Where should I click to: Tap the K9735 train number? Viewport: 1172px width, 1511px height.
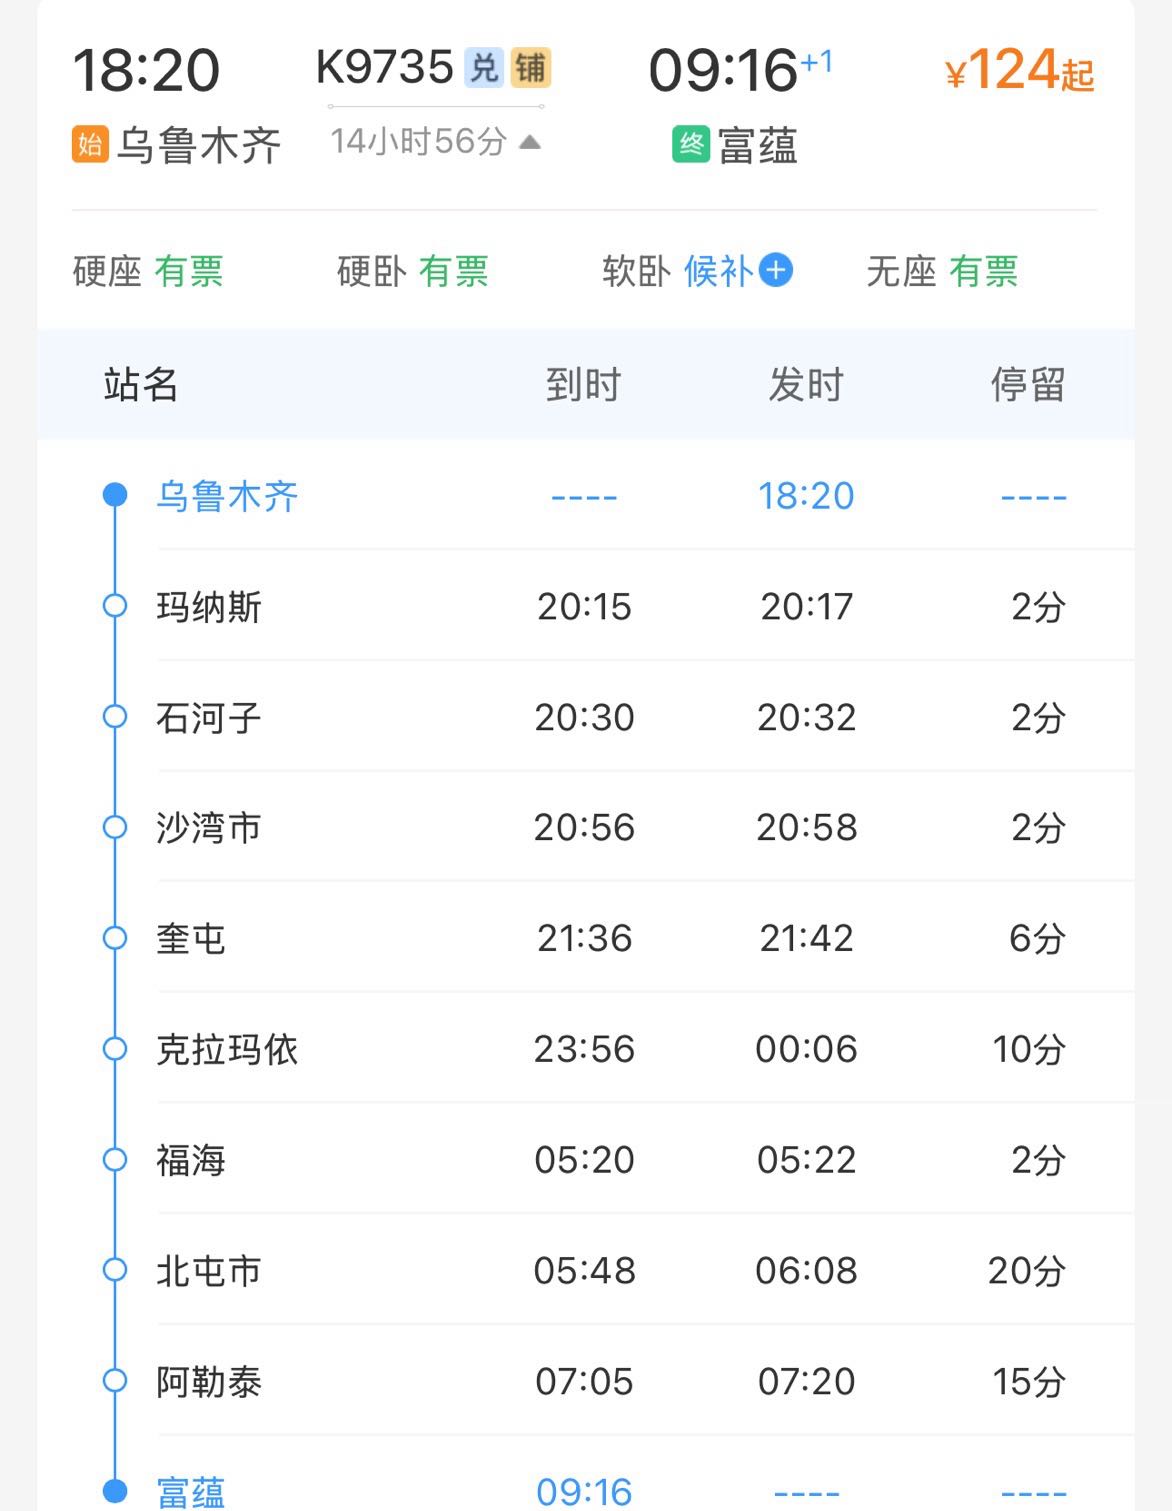(385, 68)
